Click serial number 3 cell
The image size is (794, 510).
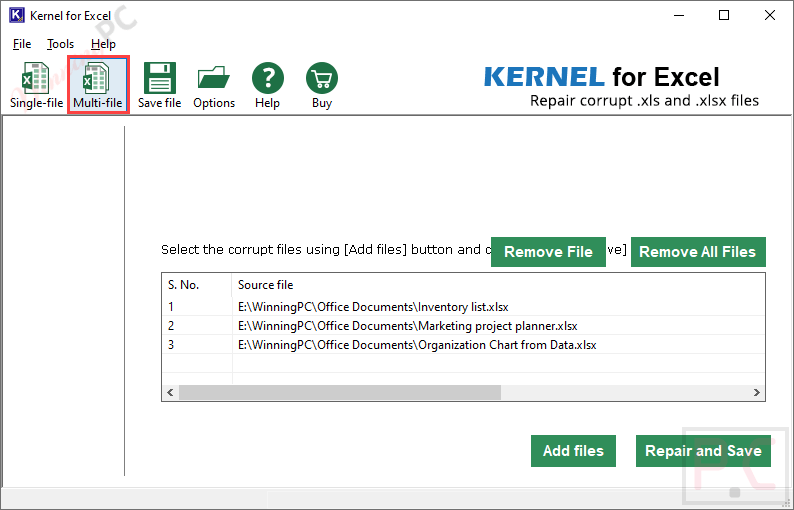[197, 345]
